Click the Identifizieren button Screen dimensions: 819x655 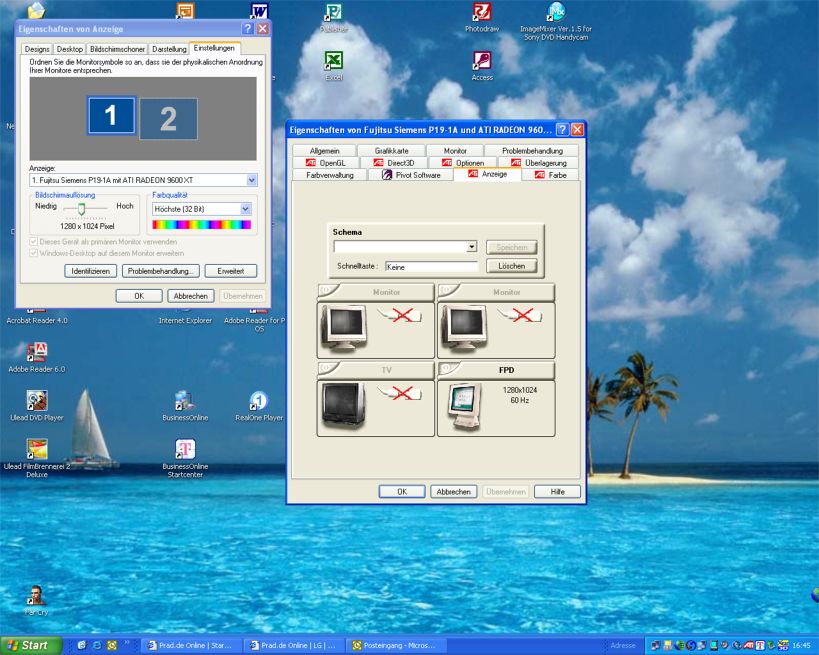click(91, 271)
